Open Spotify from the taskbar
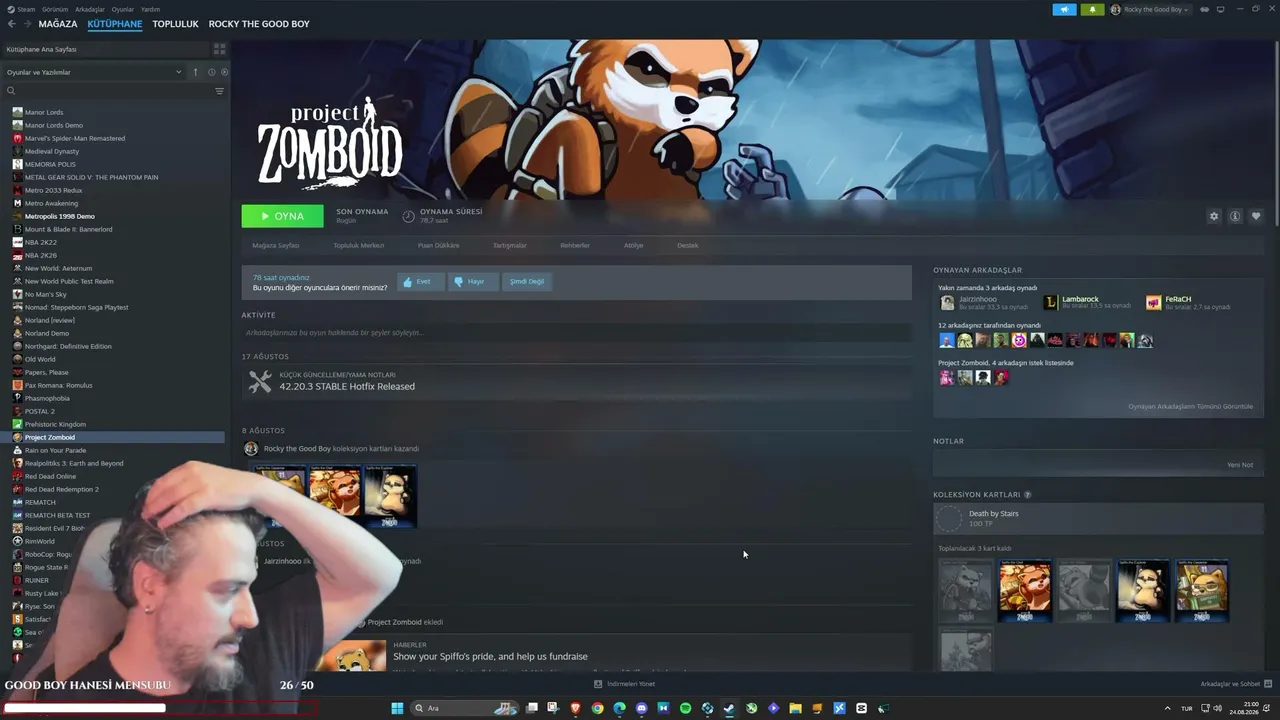1280x720 pixels. pyautogui.click(x=685, y=708)
